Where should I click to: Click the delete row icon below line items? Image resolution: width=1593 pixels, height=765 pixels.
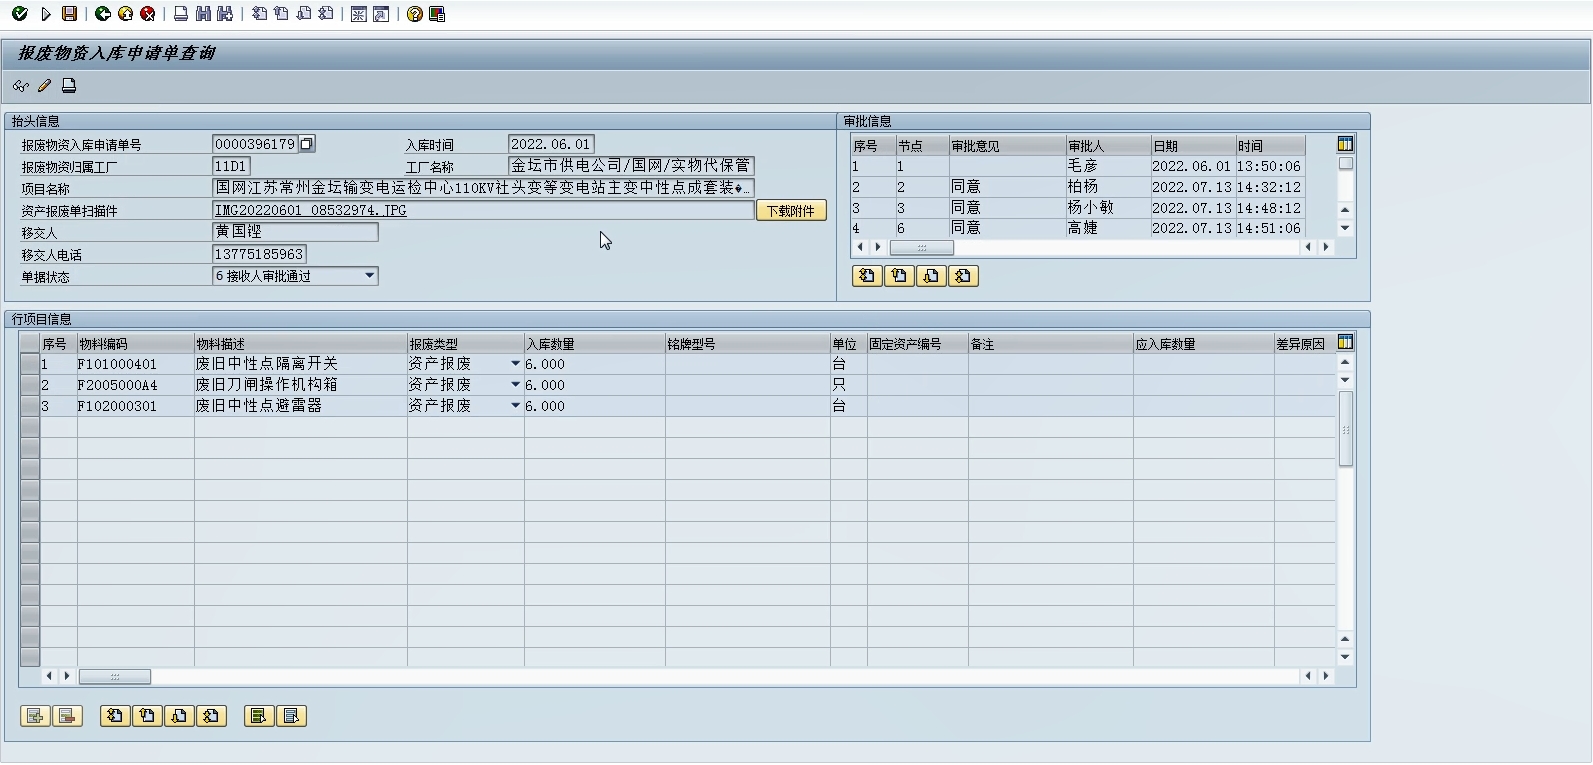coord(67,716)
